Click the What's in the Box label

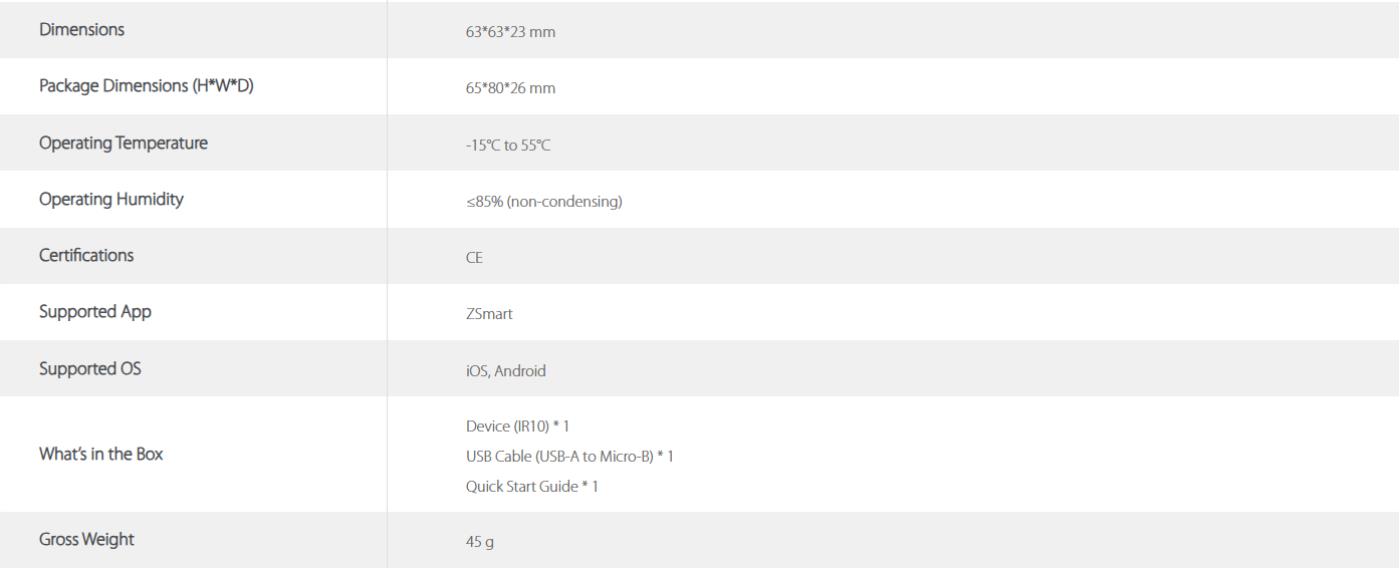(101, 453)
